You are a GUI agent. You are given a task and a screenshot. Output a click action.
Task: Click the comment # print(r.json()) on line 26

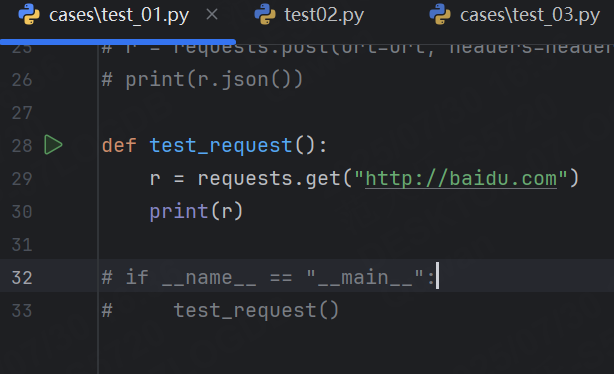(202, 80)
